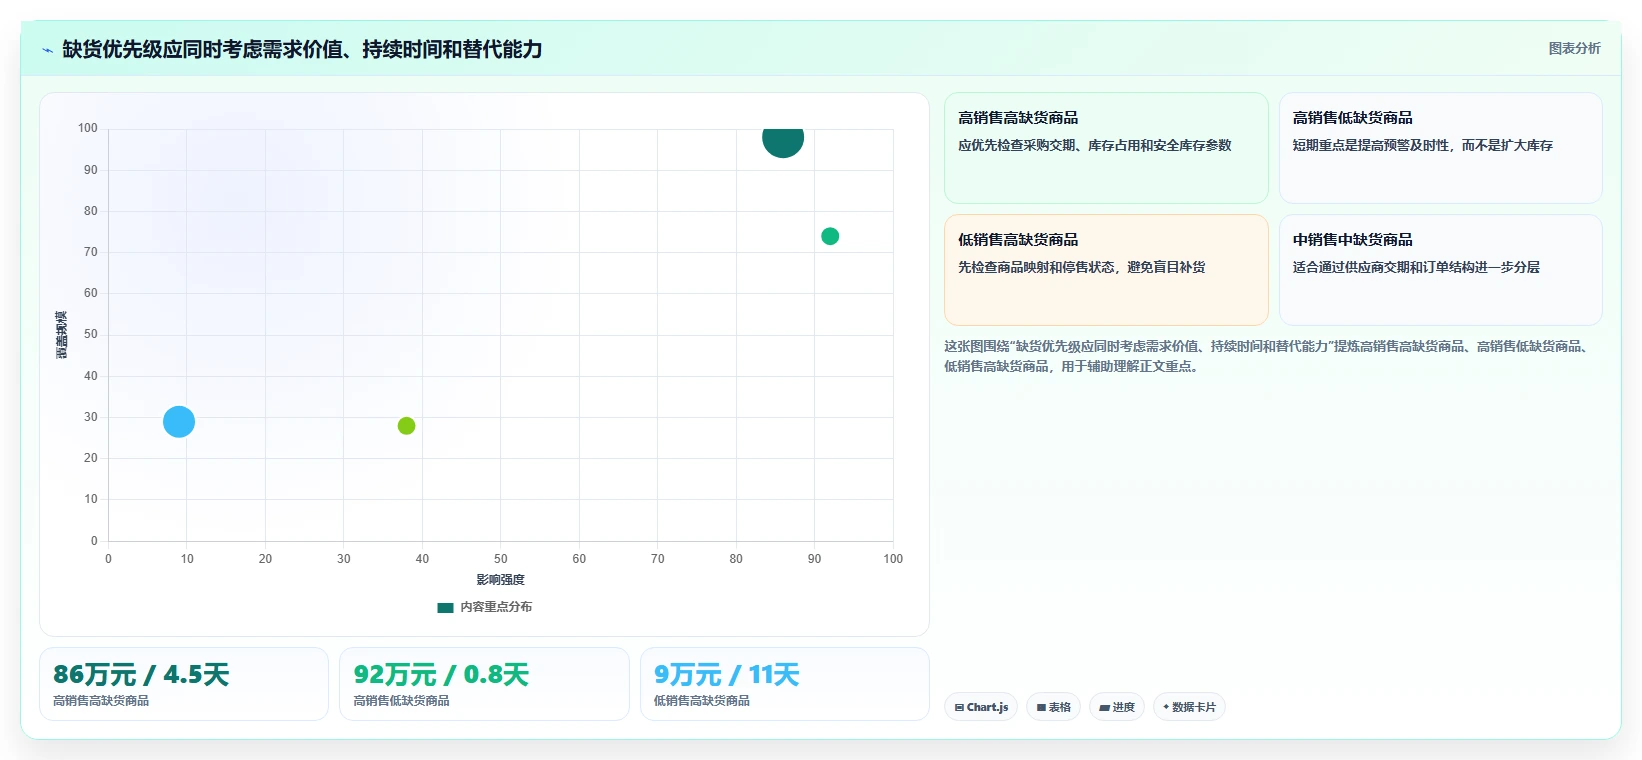Toggle the 内容重点分布 legend color box
The image size is (1642, 760).
(445, 607)
